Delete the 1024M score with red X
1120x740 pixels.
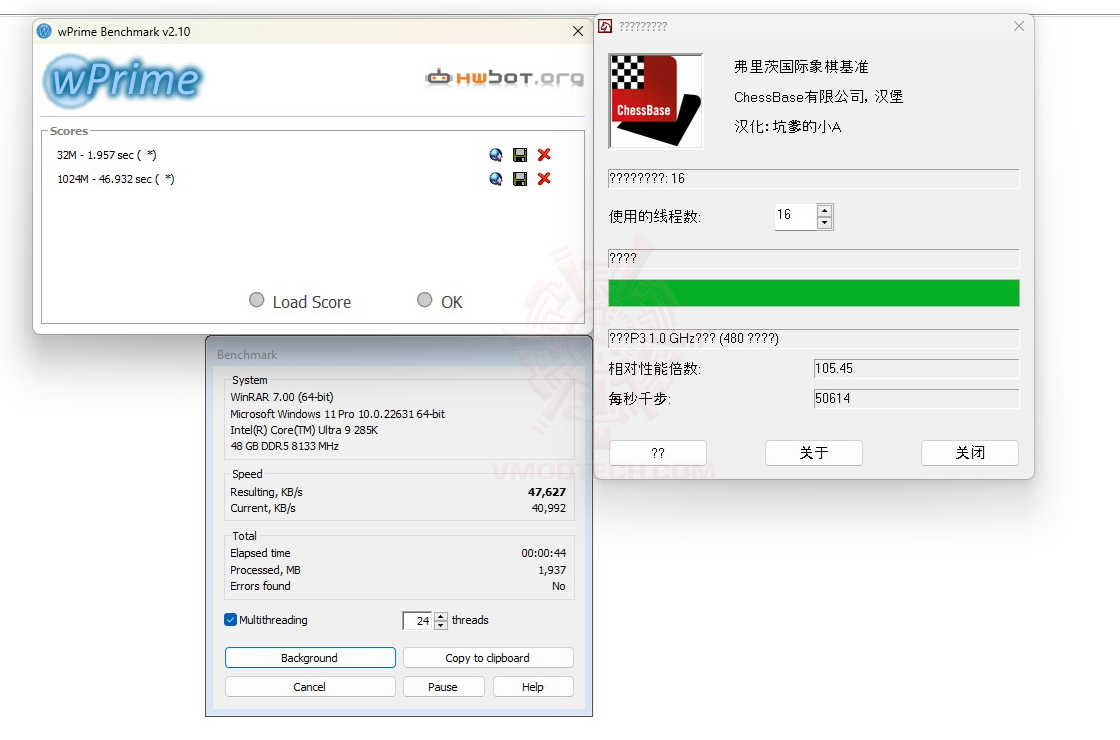click(544, 179)
